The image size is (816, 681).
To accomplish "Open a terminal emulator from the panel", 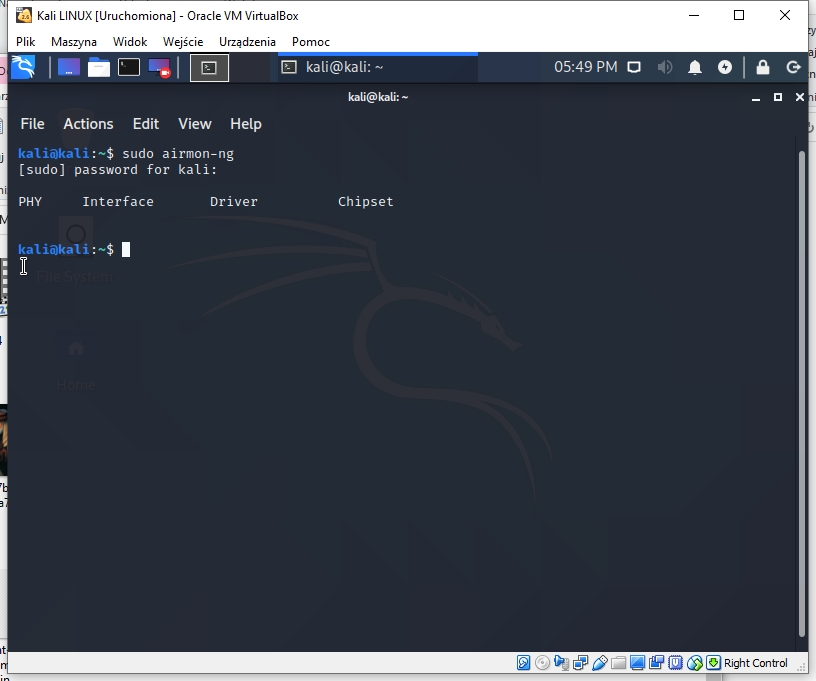I will point(127,67).
